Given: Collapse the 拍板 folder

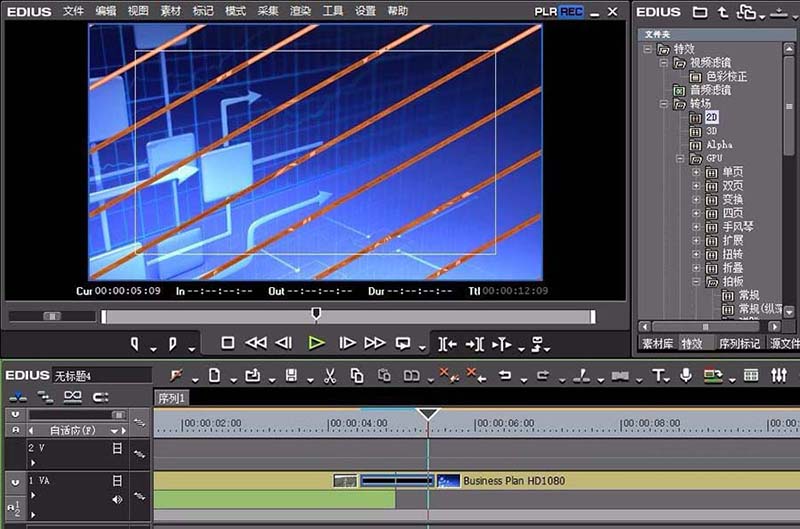Looking at the screenshot, I should click(696, 282).
